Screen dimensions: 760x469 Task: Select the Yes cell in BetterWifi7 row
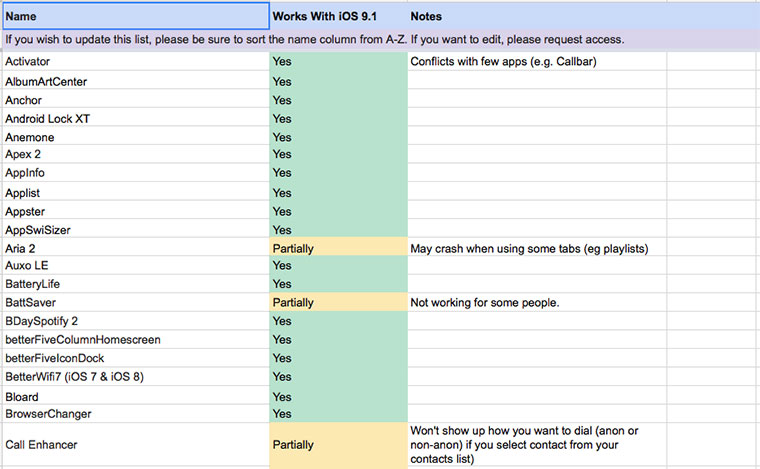338,376
